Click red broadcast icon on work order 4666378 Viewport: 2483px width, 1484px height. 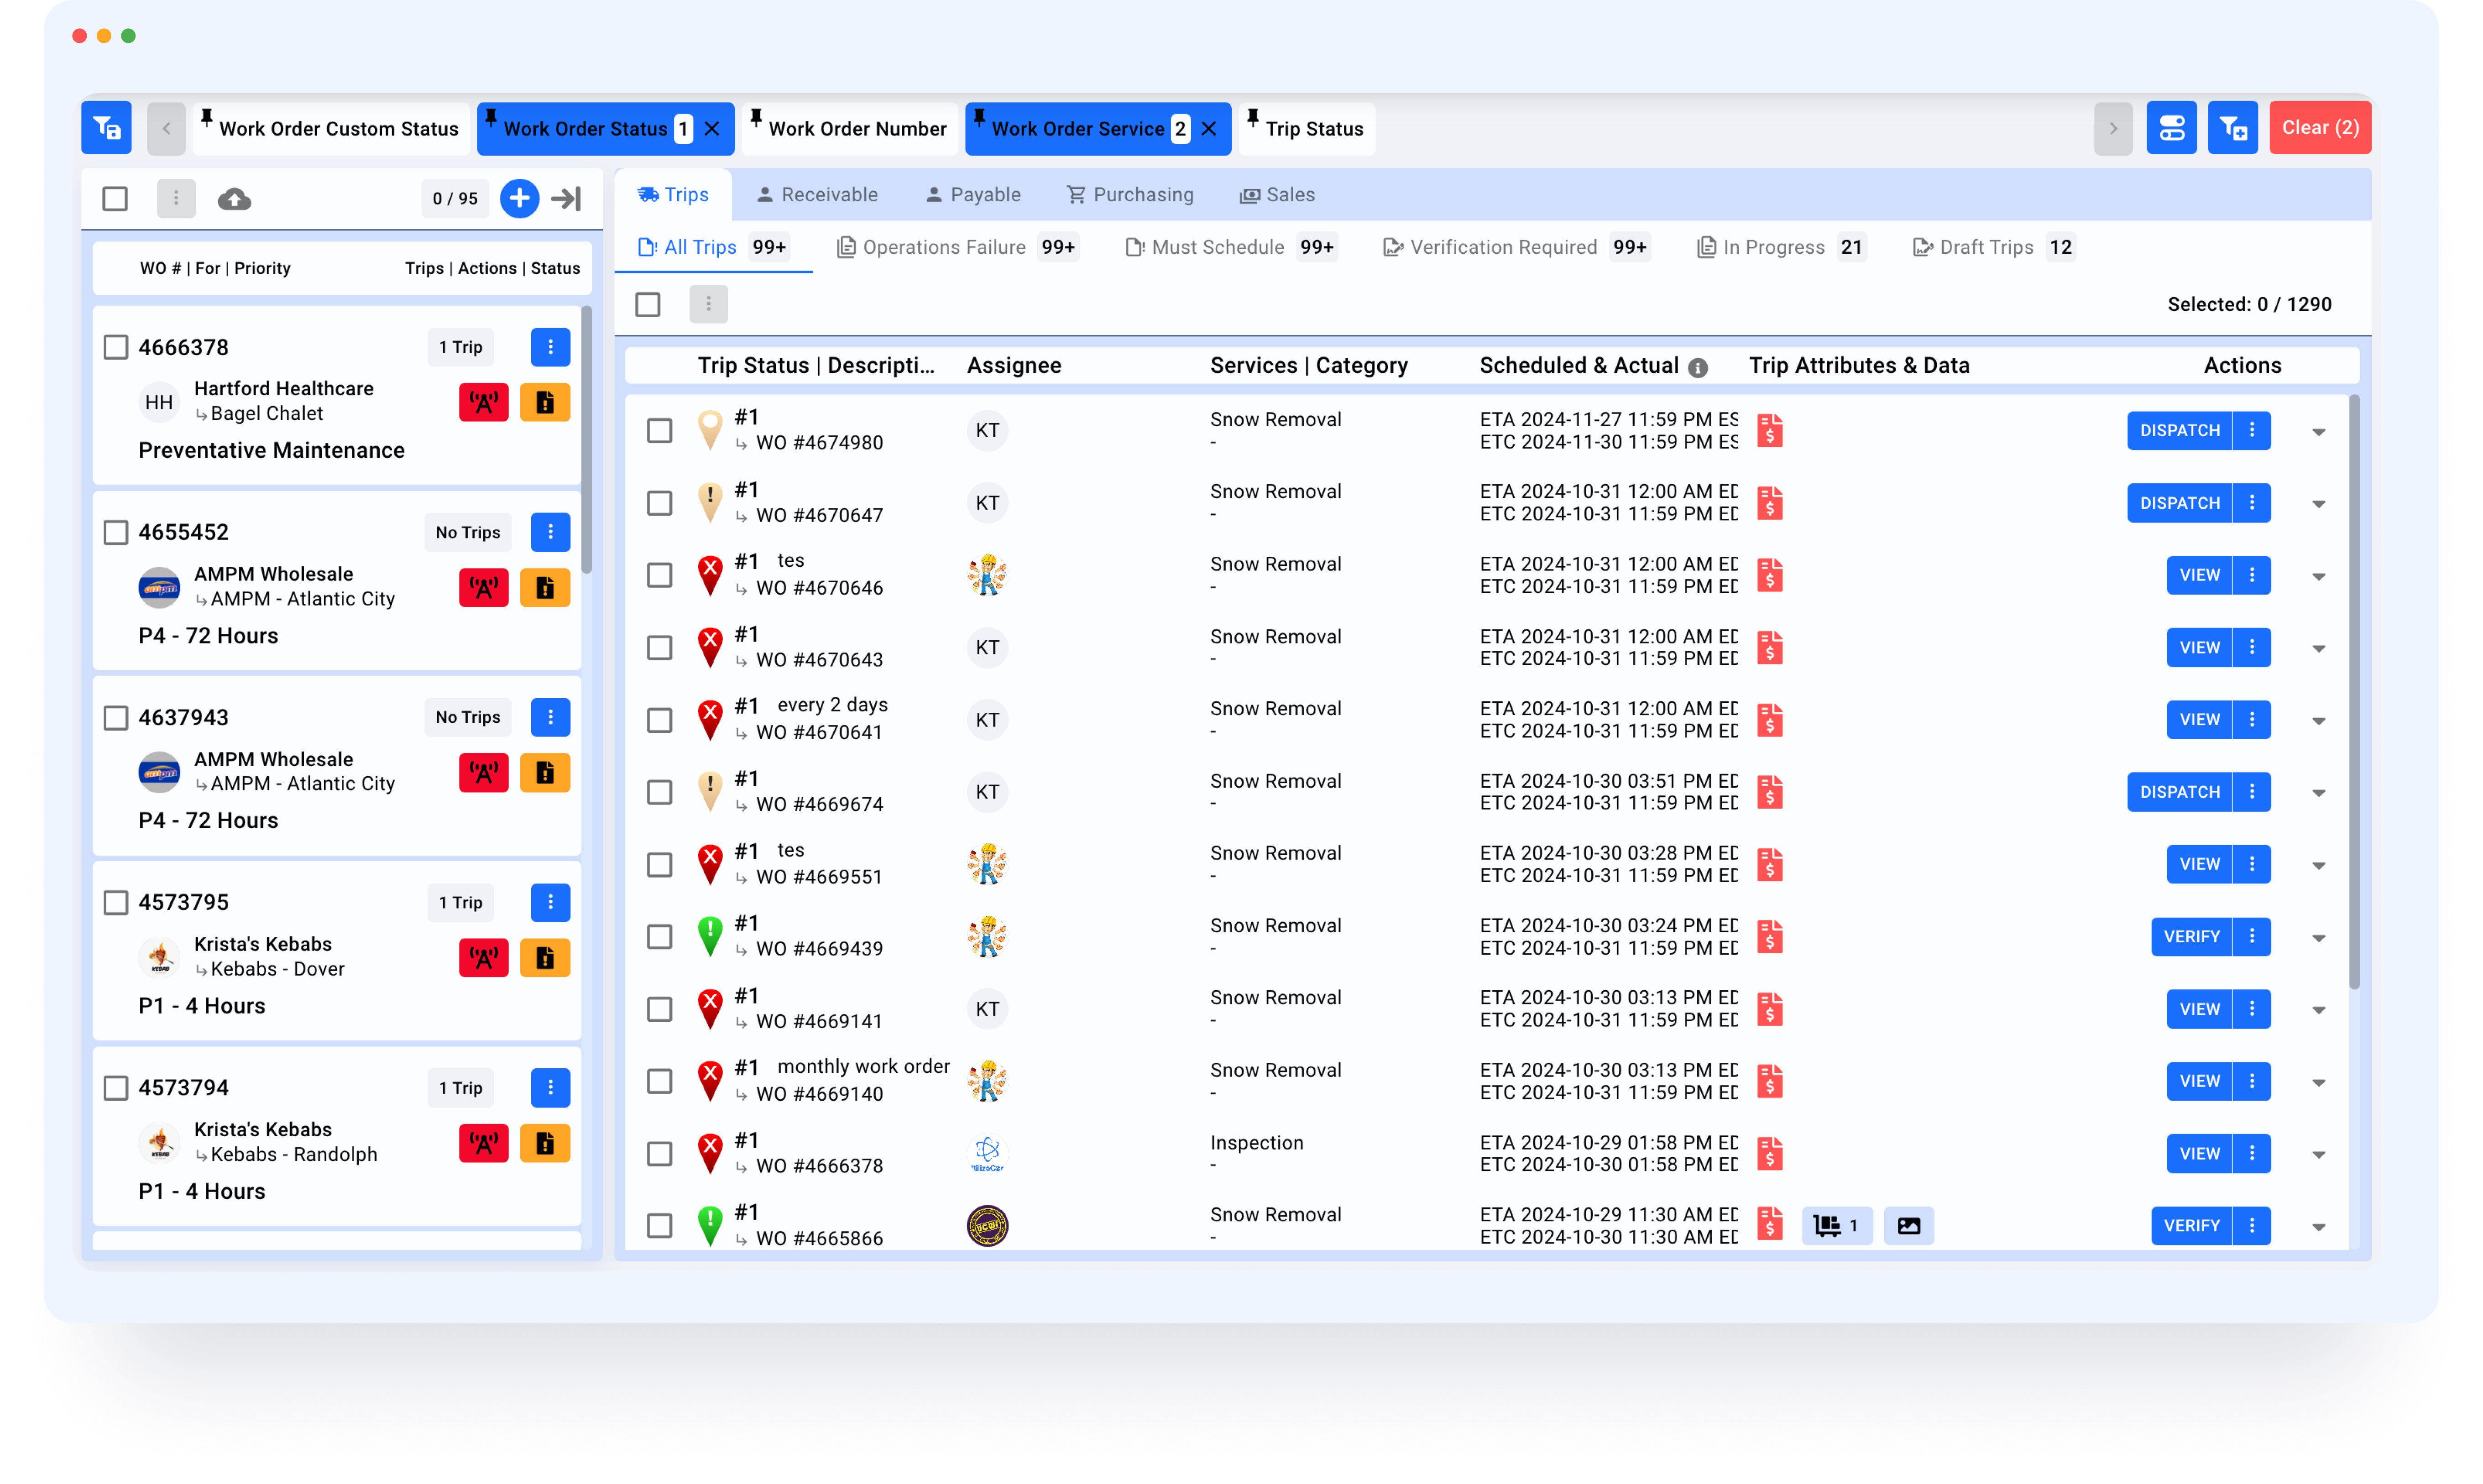pyautogui.click(x=484, y=402)
